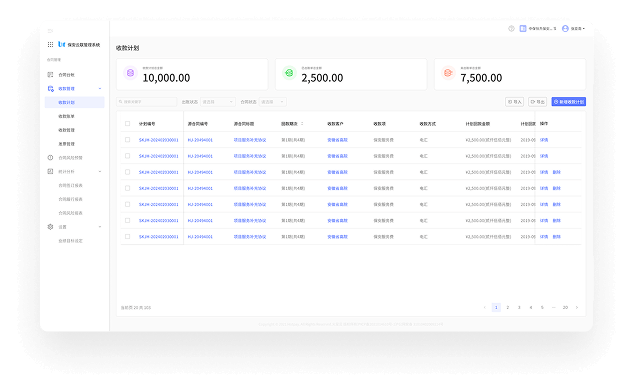Go to page 2
Image resolution: width=633 pixels, height=392 pixels.
[508, 308]
